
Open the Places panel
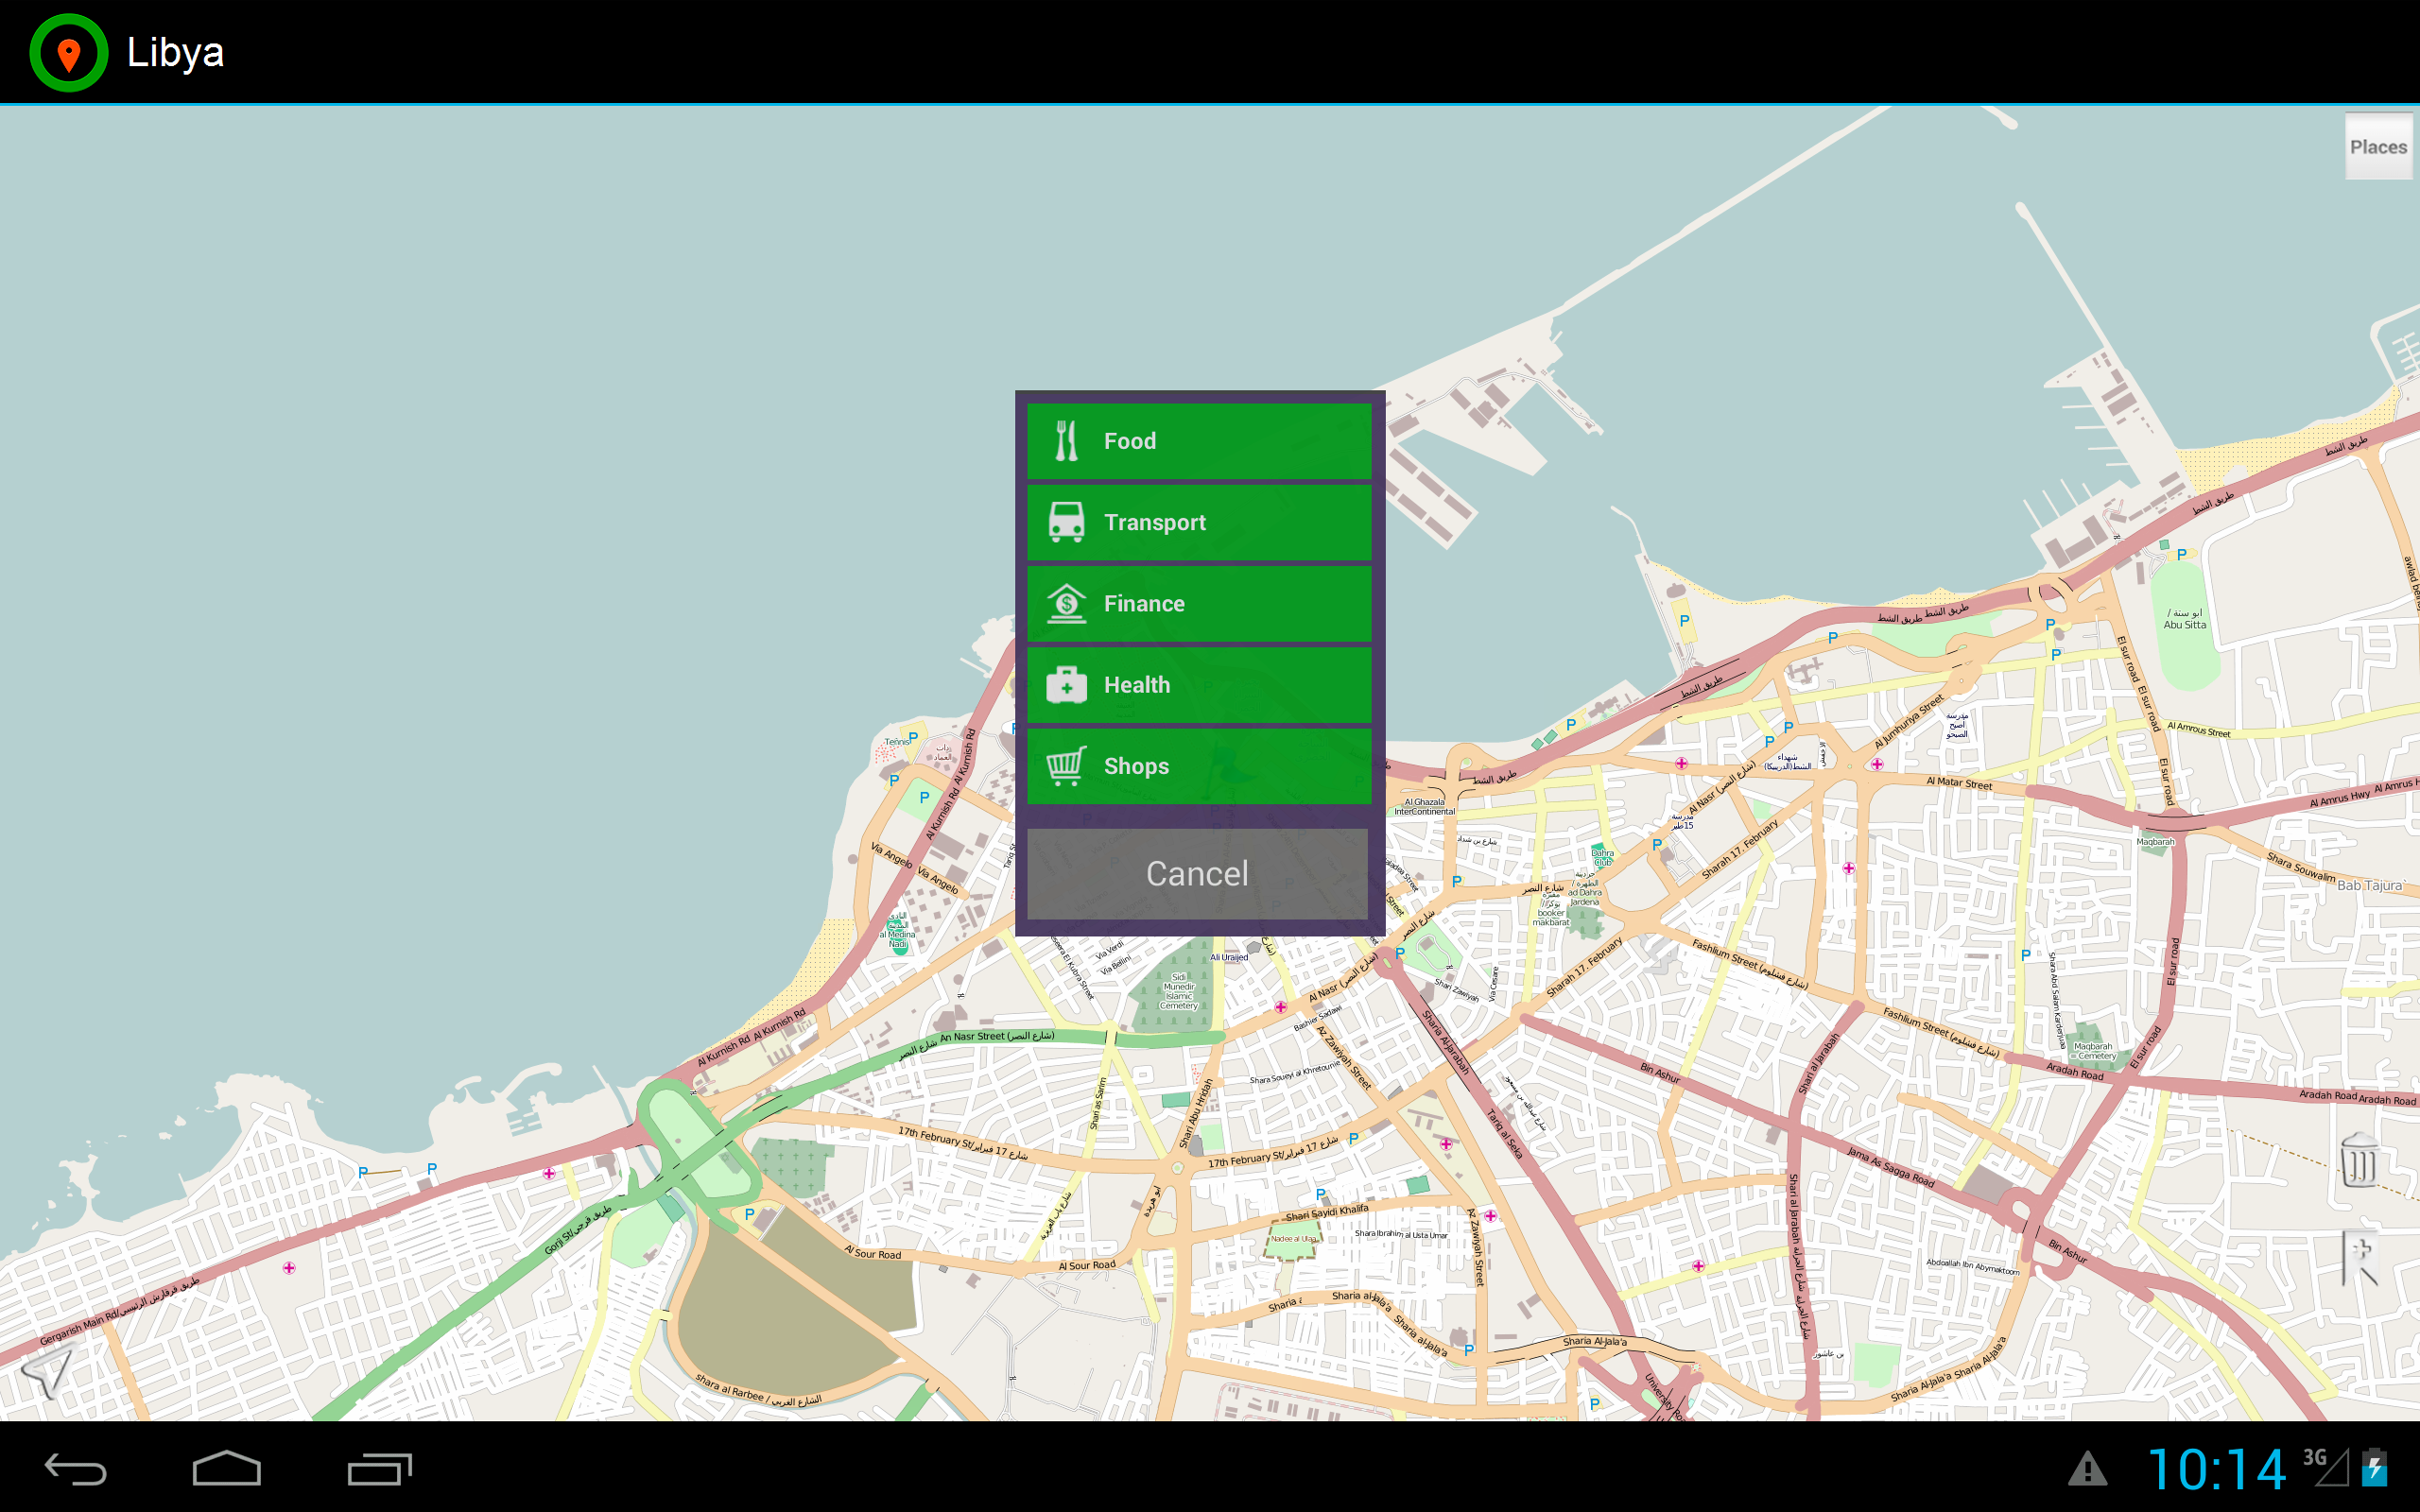tap(2378, 146)
